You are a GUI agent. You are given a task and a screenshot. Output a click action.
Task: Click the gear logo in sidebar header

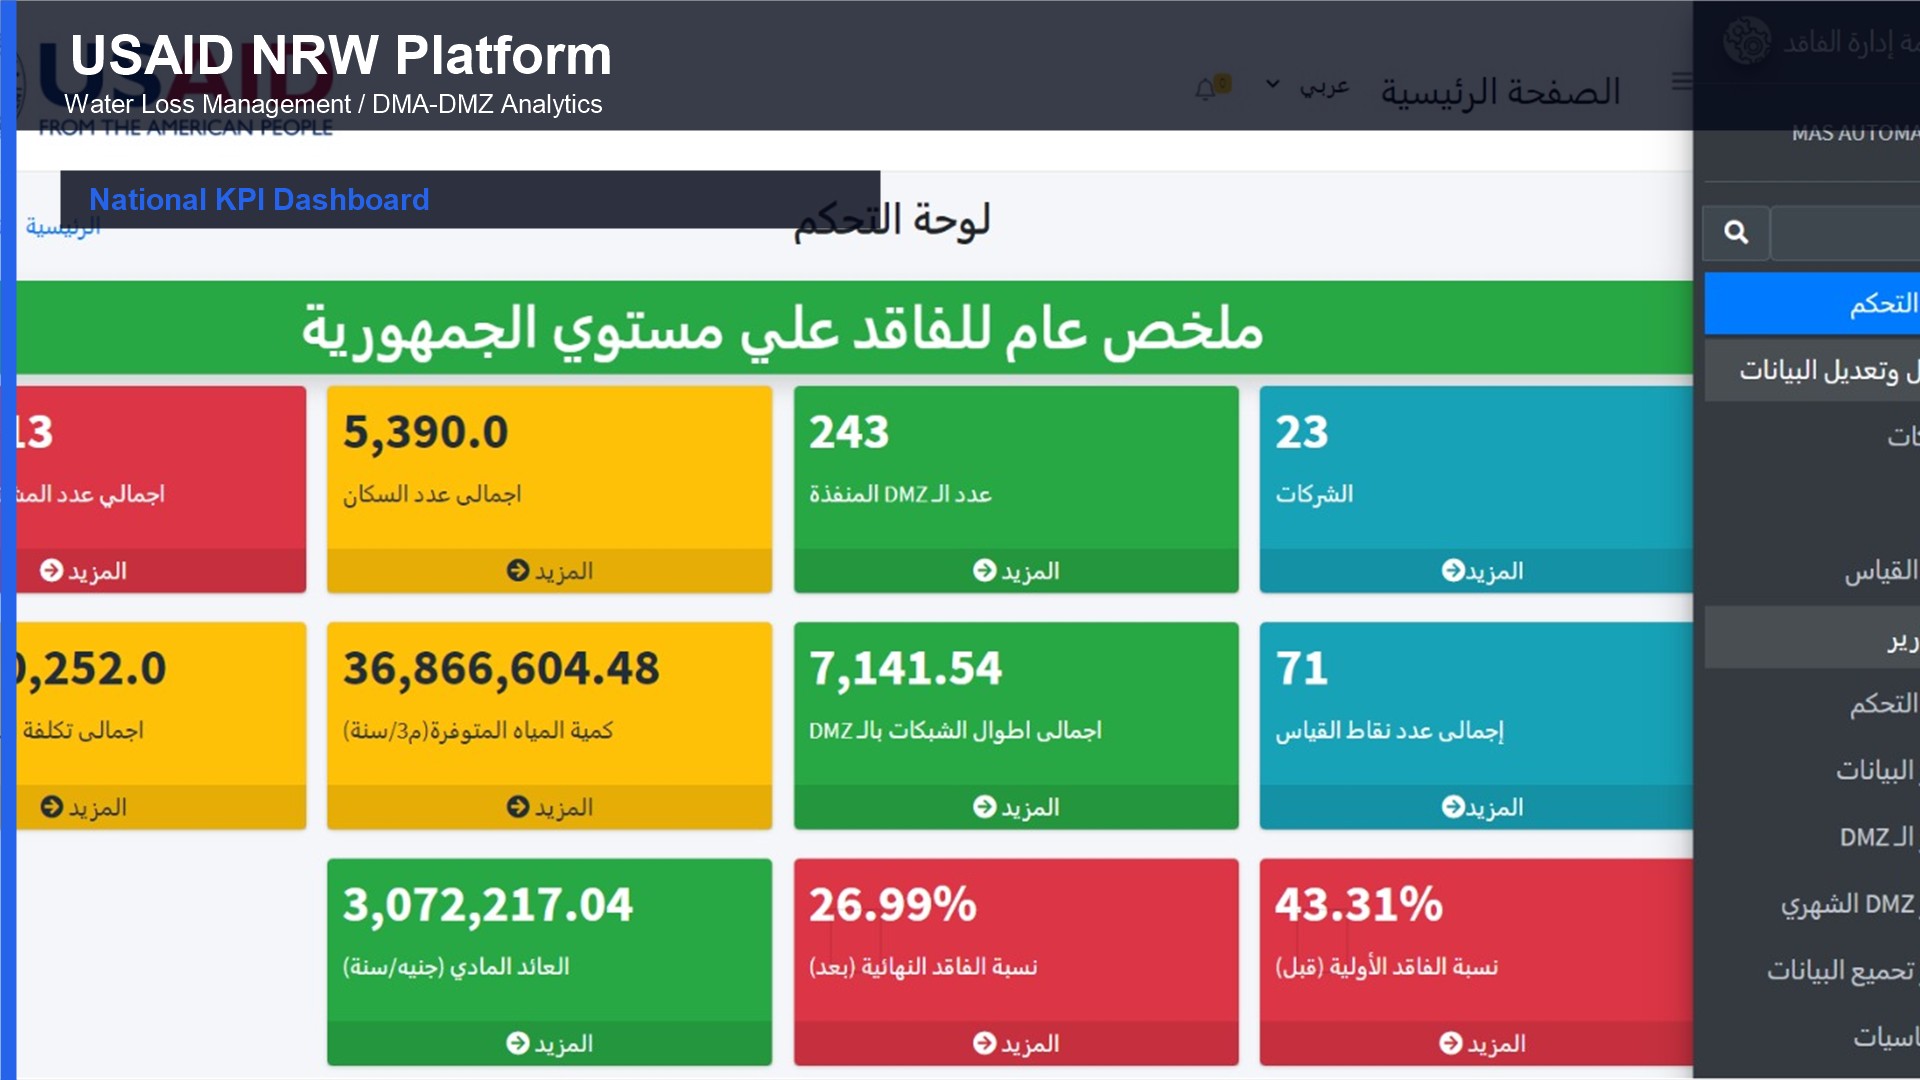point(1747,41)
